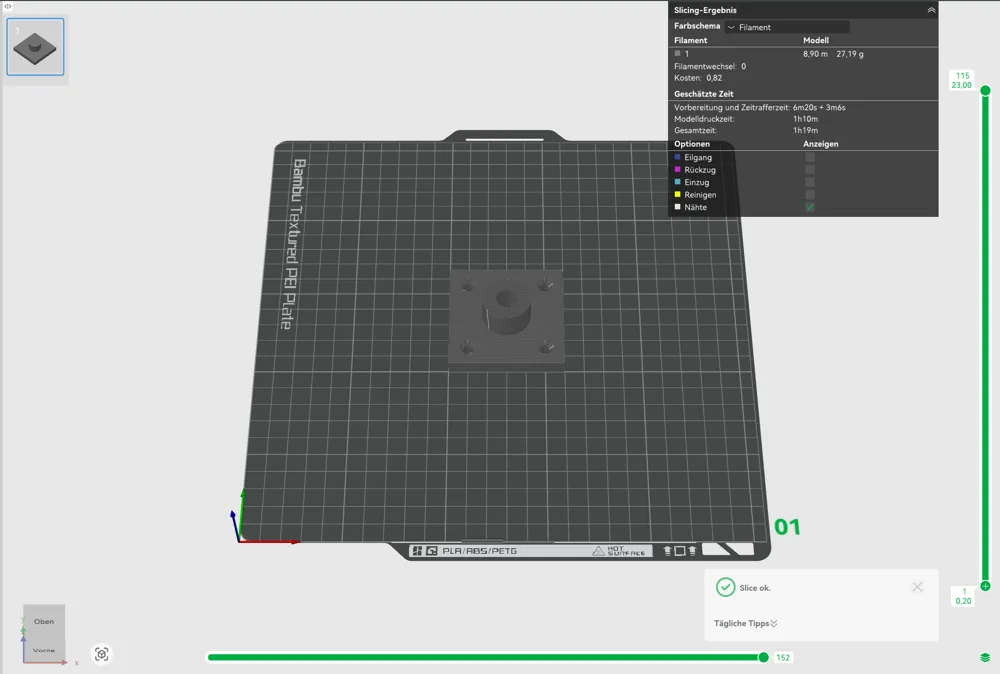Click the filament length value 8,90 m
This screenshot has width=1000, height=674.
click(x=815, y=54)
